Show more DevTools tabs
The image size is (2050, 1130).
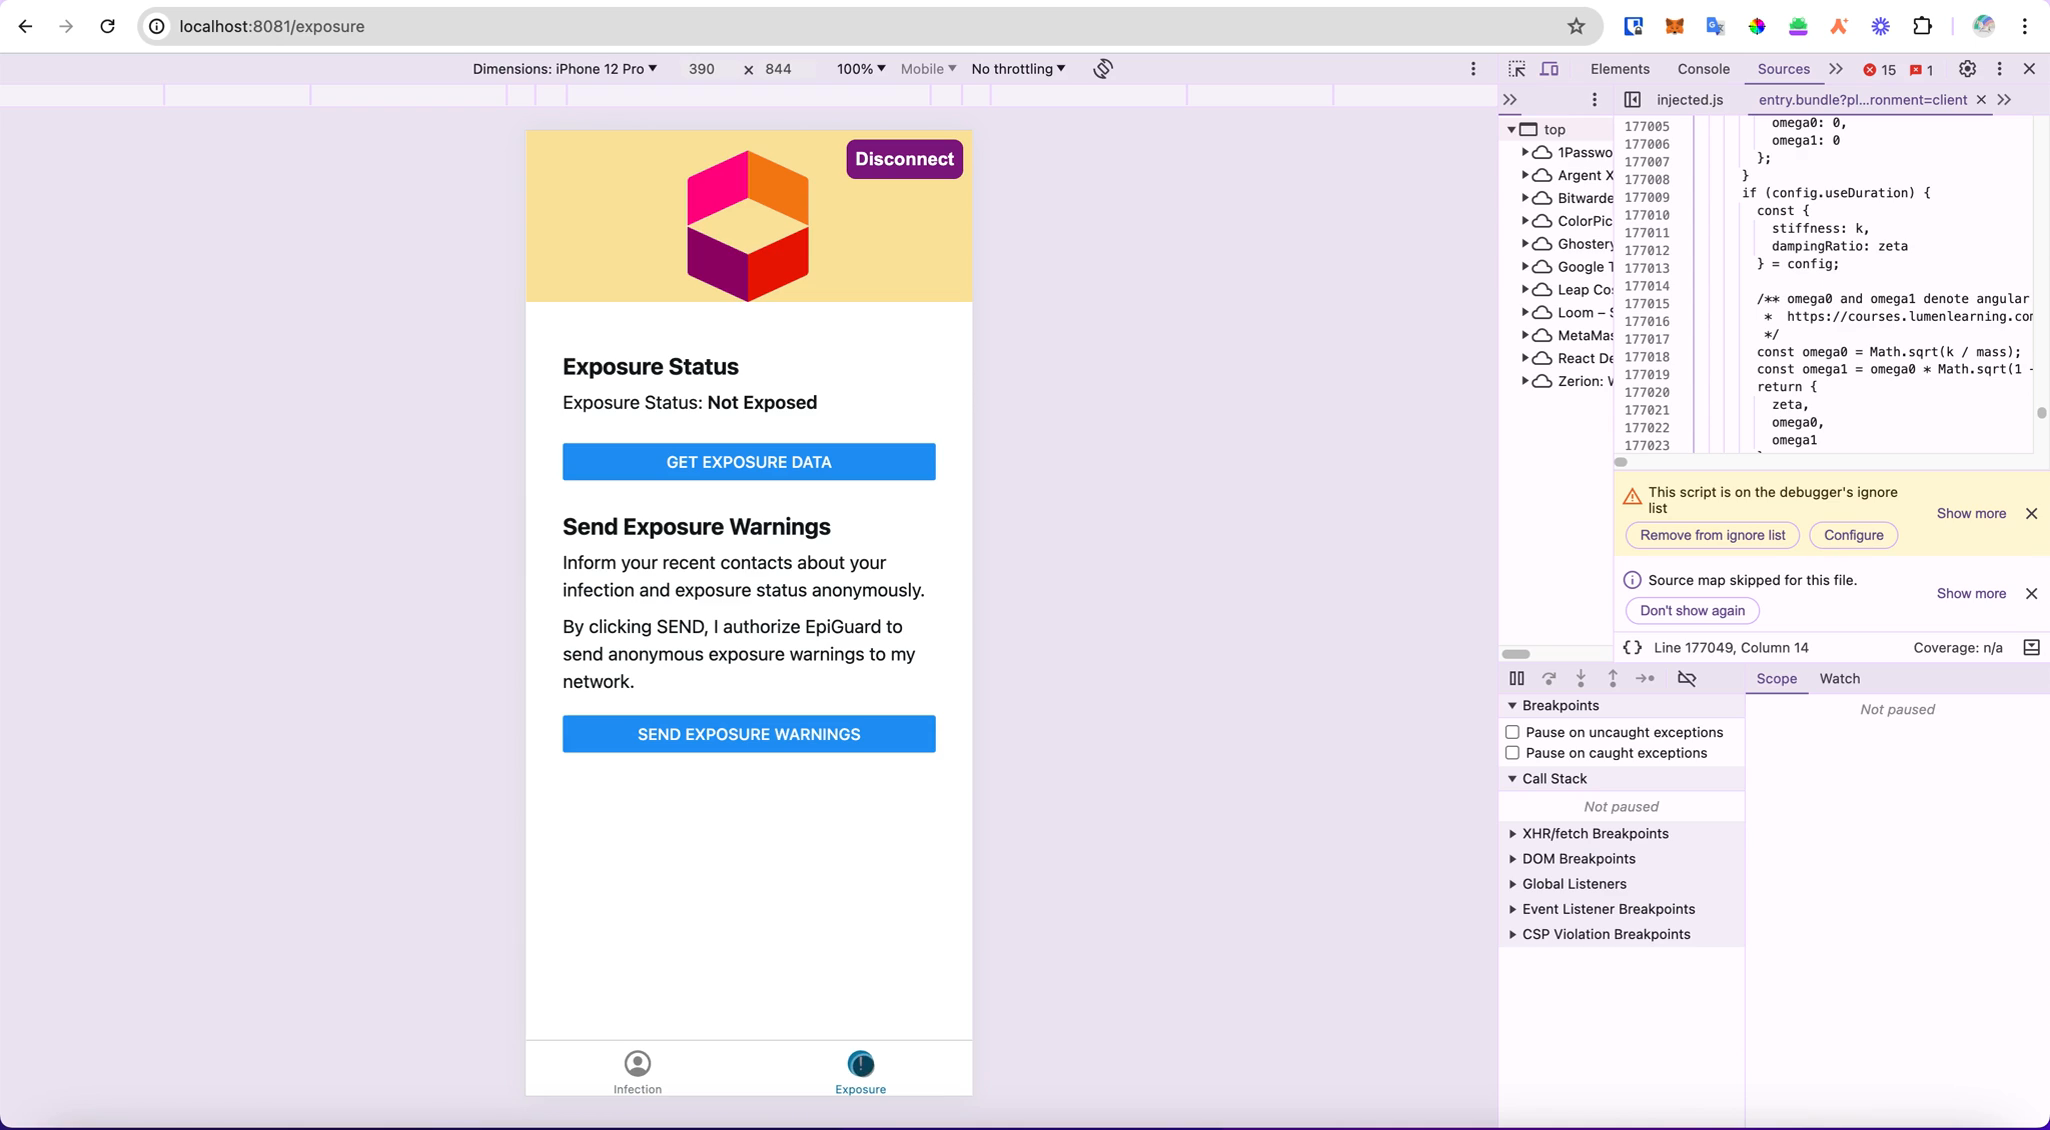(1835, 69)
